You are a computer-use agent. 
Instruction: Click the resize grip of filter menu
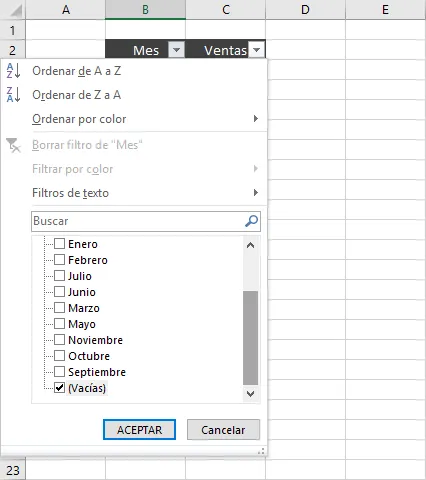[x=261, y=451]
